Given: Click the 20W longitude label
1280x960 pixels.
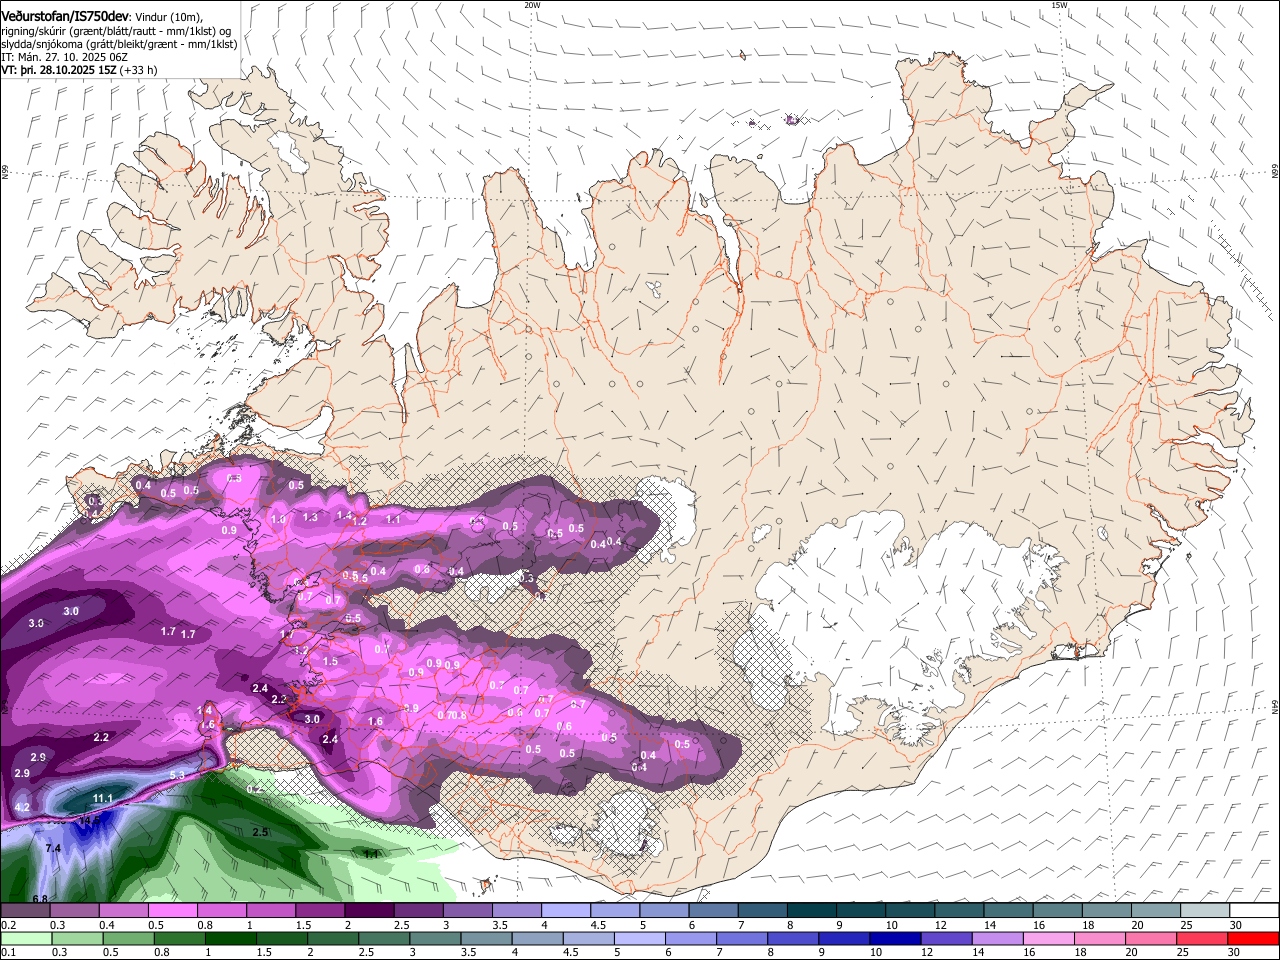Looking at the screenshot, I should pyautogui.click(x=532, y=5).
